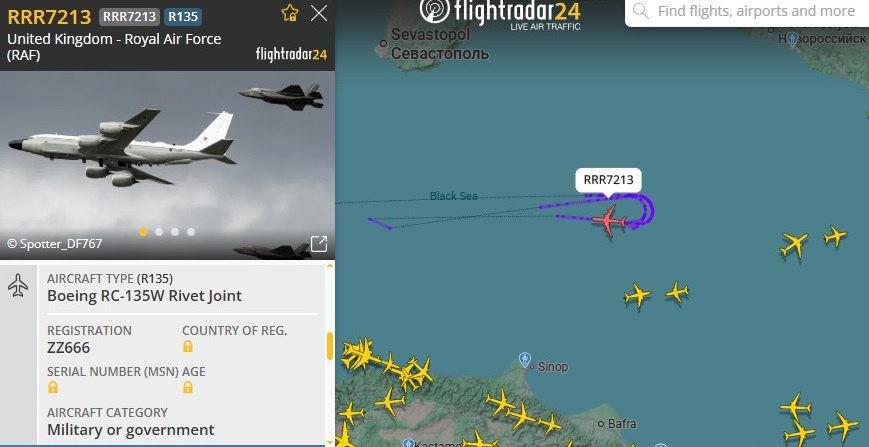This screenshot has width=869, height=447.
Task: Click the lock icon under Country of Reg.
Action: (x=188, y=347)
